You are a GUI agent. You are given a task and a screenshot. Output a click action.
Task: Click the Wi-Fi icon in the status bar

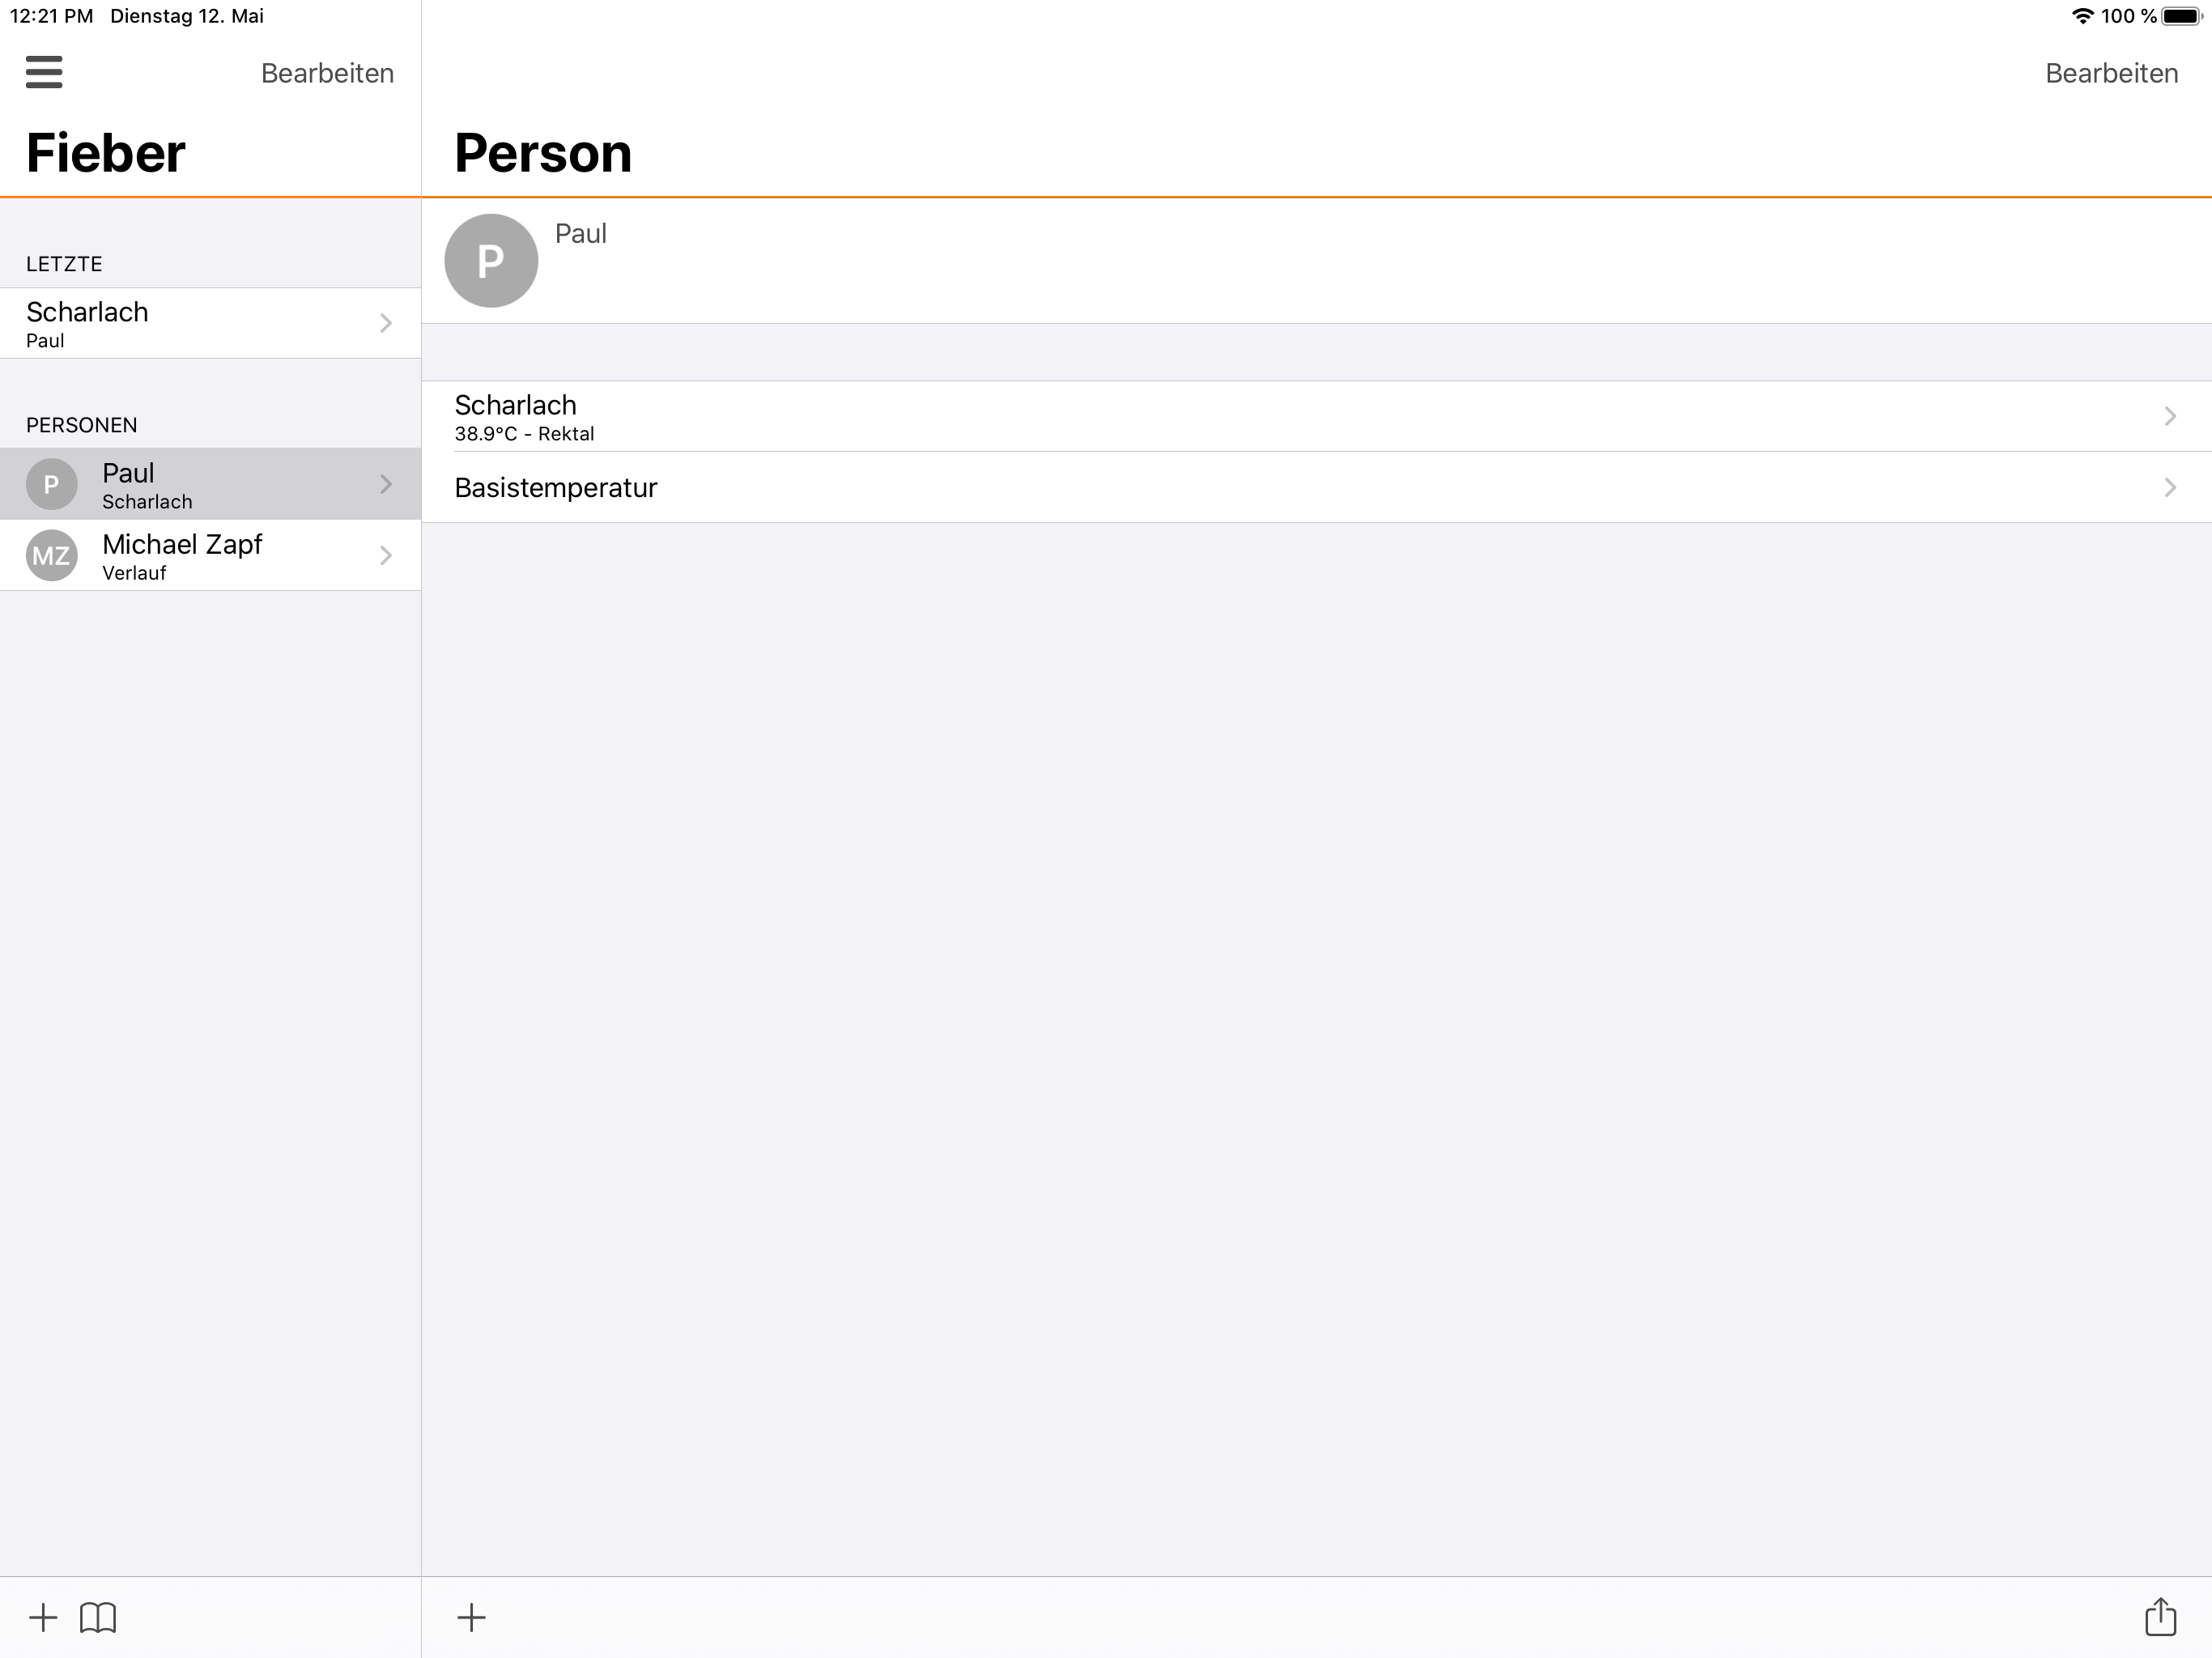pos(2082,15)
